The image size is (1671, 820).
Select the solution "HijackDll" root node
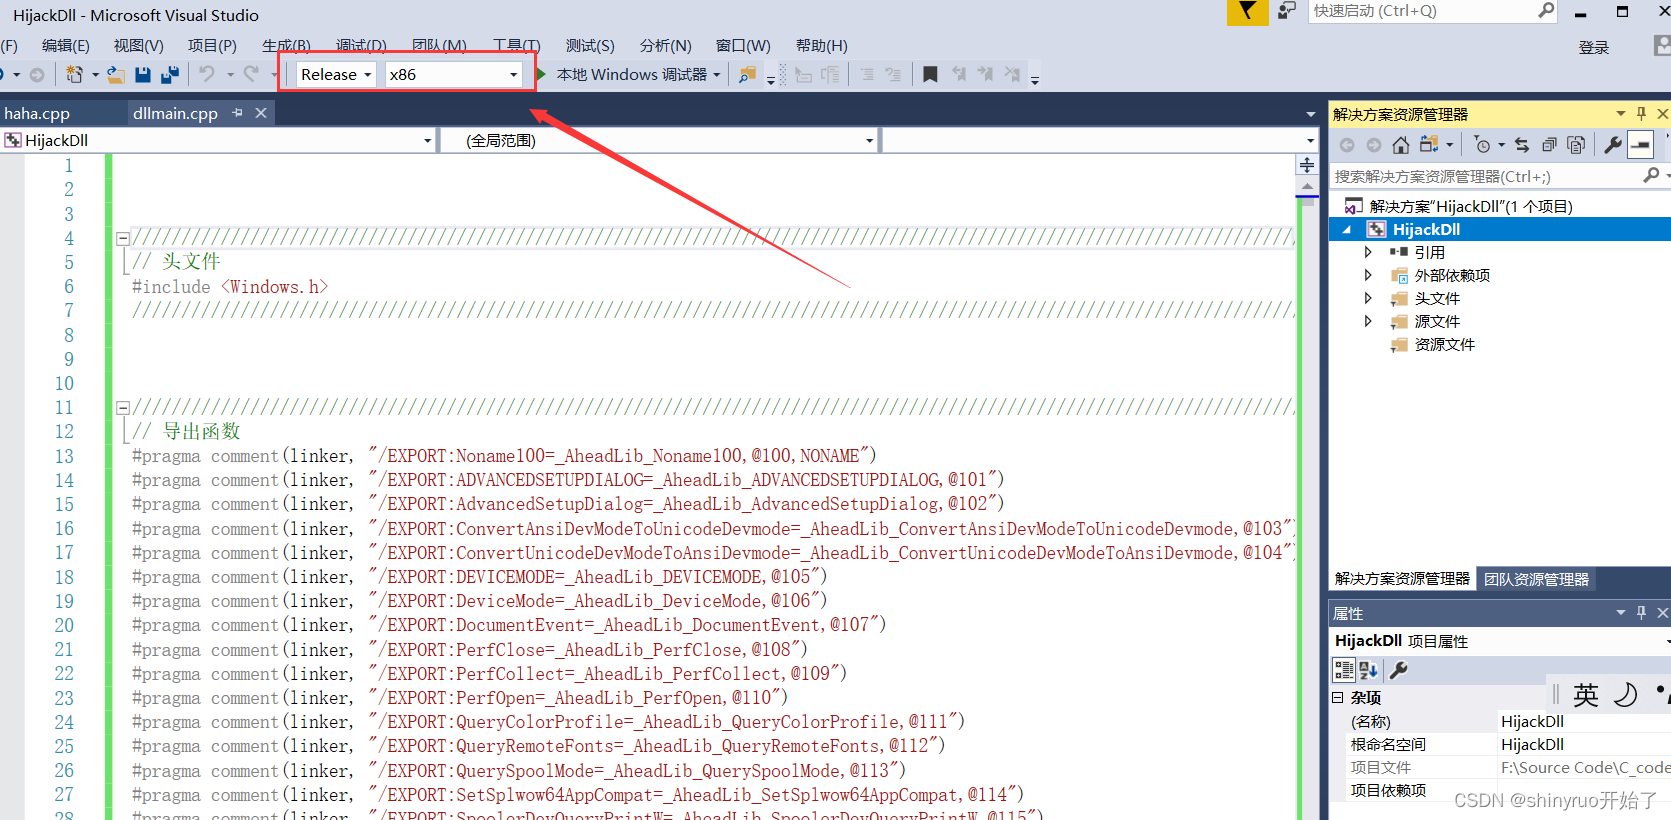coord(1471,206)
